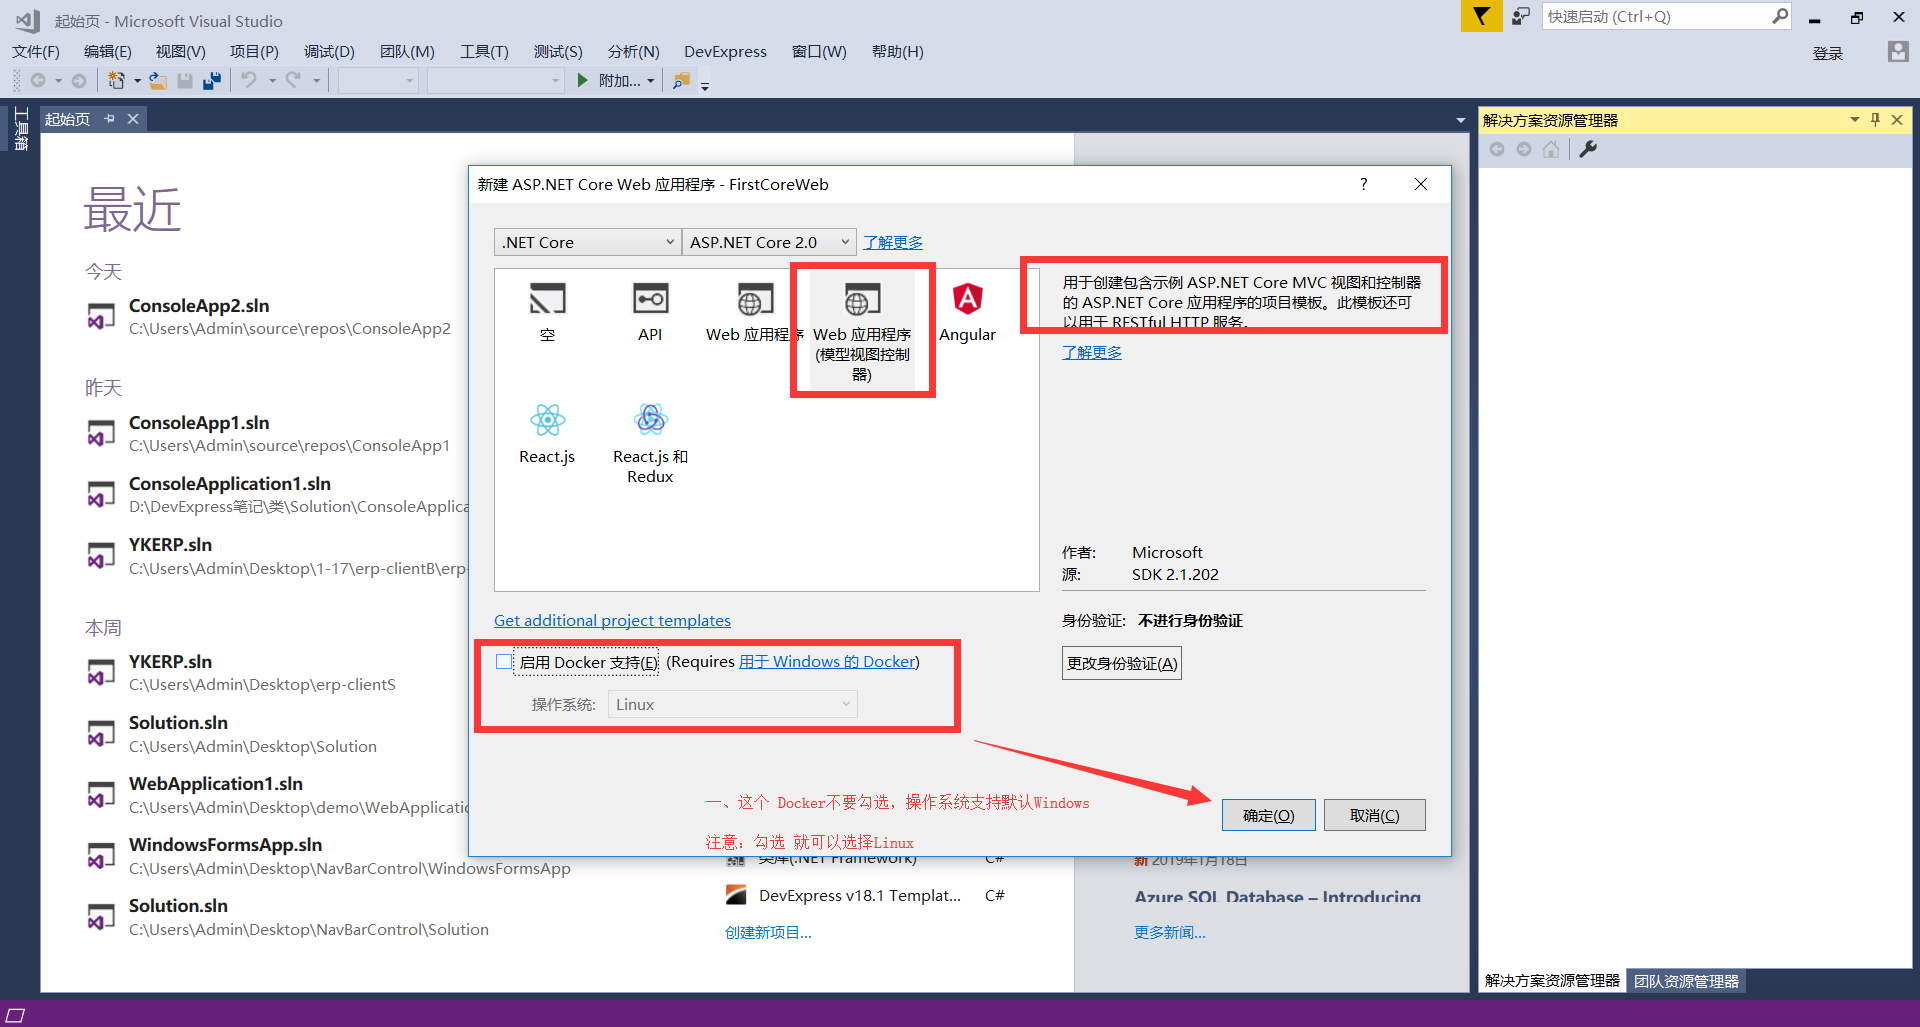Open the vertical 工具箱 toolbox side tab
The width and height of the screenshot is (1920, 1027).
[x=20, y=129]
